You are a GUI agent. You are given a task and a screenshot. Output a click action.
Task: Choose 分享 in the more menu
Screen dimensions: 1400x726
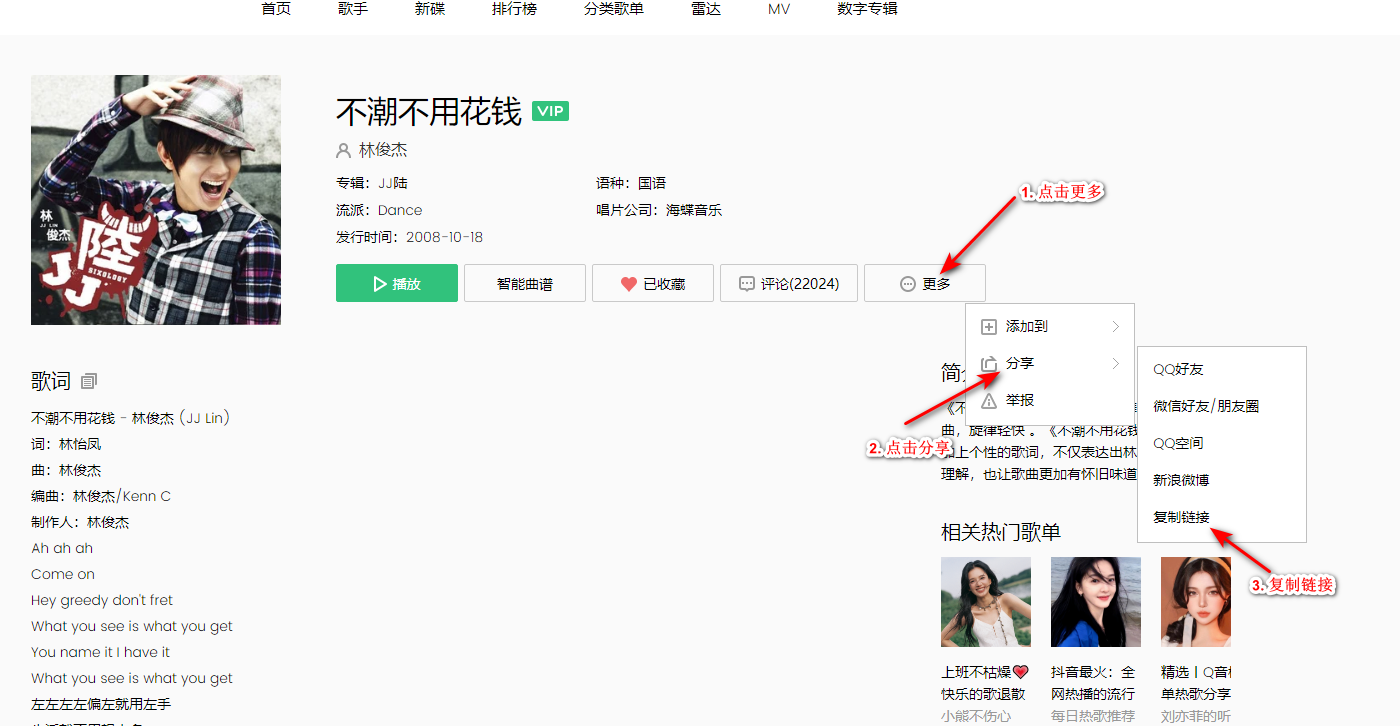[1050, 364]
